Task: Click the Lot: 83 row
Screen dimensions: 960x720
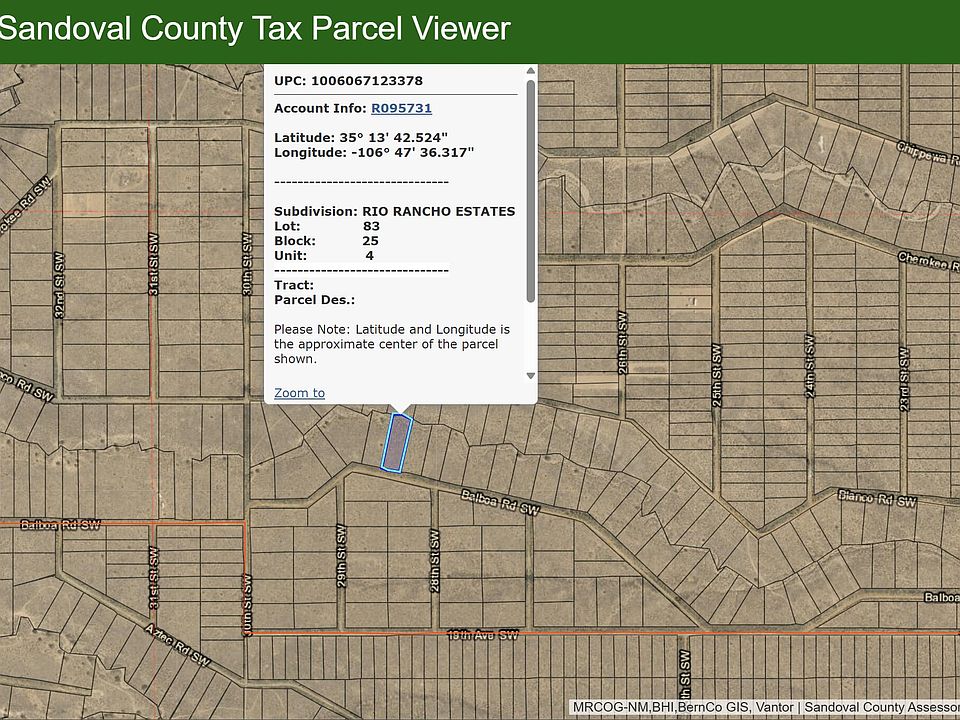Action: (327, 226)
